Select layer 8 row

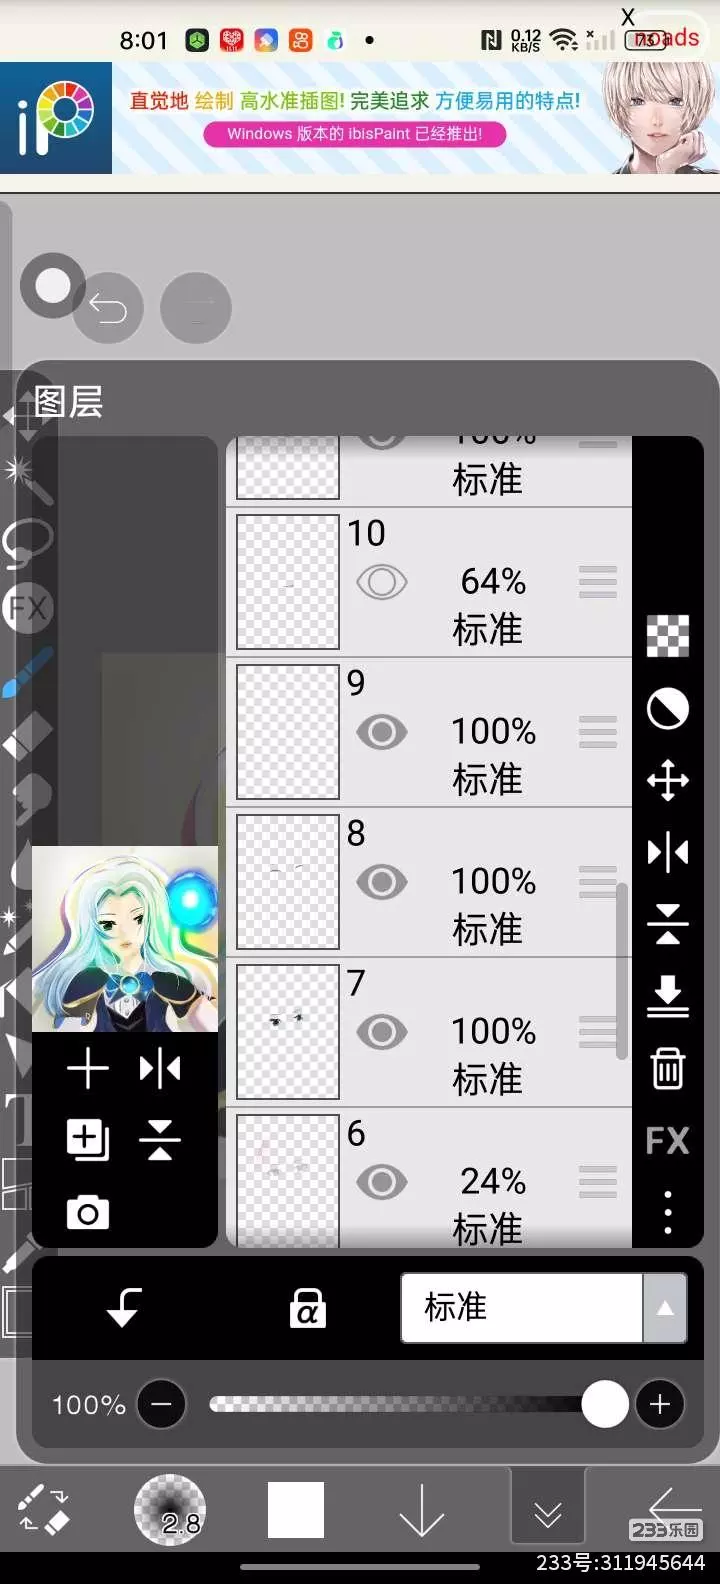tap(430, 882)
